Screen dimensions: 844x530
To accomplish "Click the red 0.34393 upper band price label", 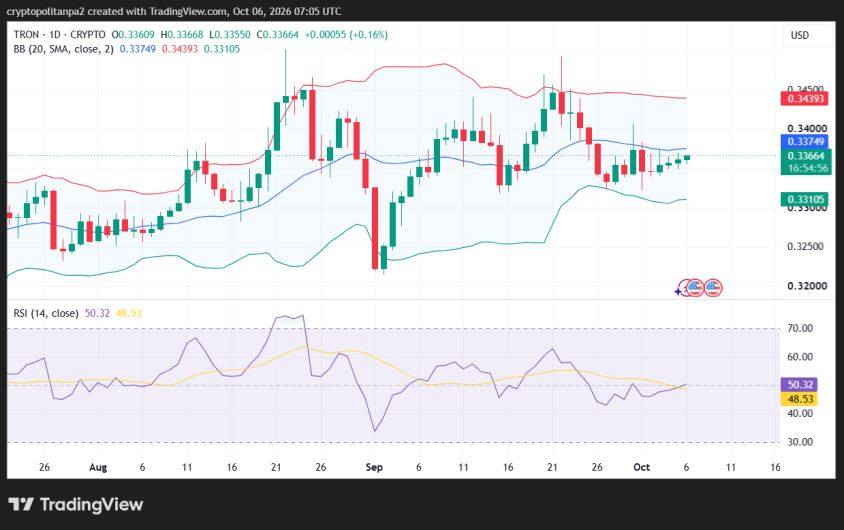I will 805,98.
